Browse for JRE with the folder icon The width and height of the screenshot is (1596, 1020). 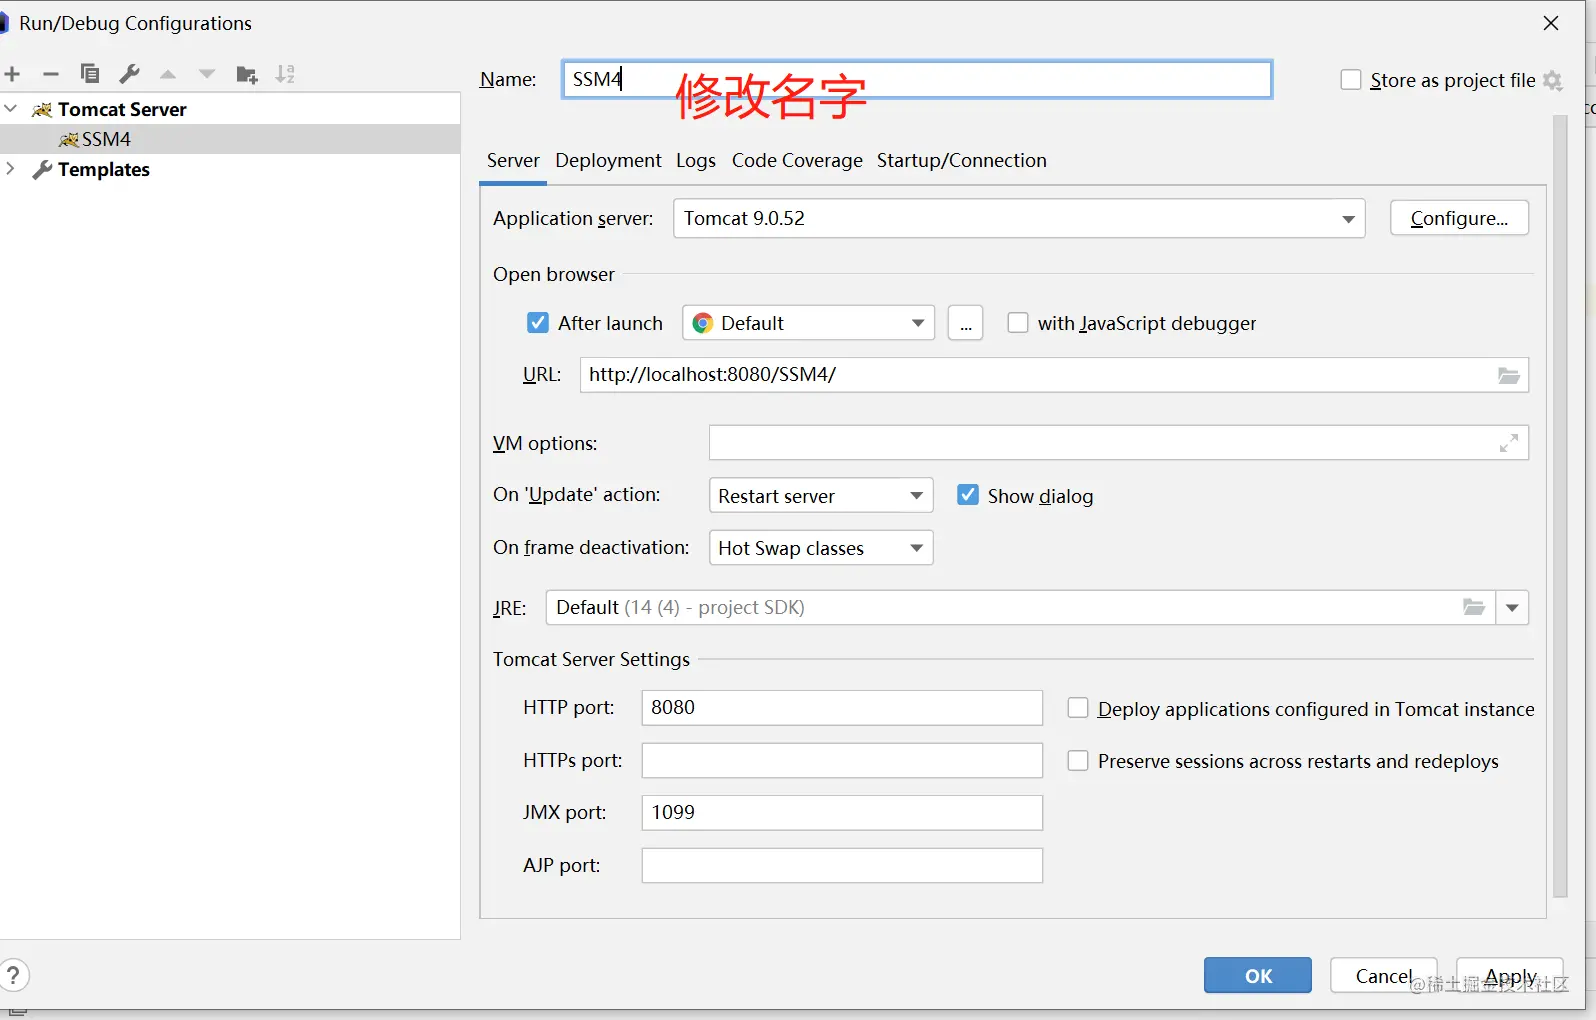pos(1474,607)
